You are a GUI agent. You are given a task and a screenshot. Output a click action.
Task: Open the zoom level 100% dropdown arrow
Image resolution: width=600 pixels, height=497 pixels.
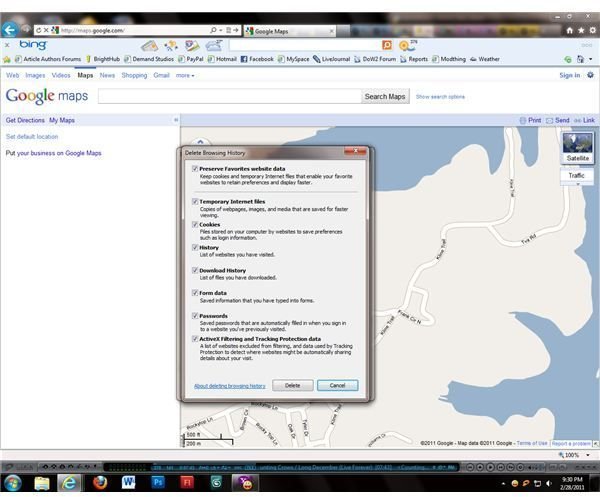point(588,455)
